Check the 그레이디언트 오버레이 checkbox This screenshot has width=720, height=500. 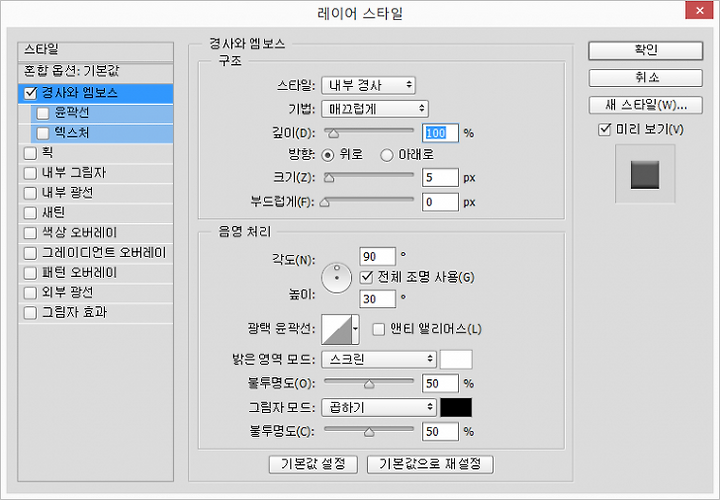[x=30, y=253]
